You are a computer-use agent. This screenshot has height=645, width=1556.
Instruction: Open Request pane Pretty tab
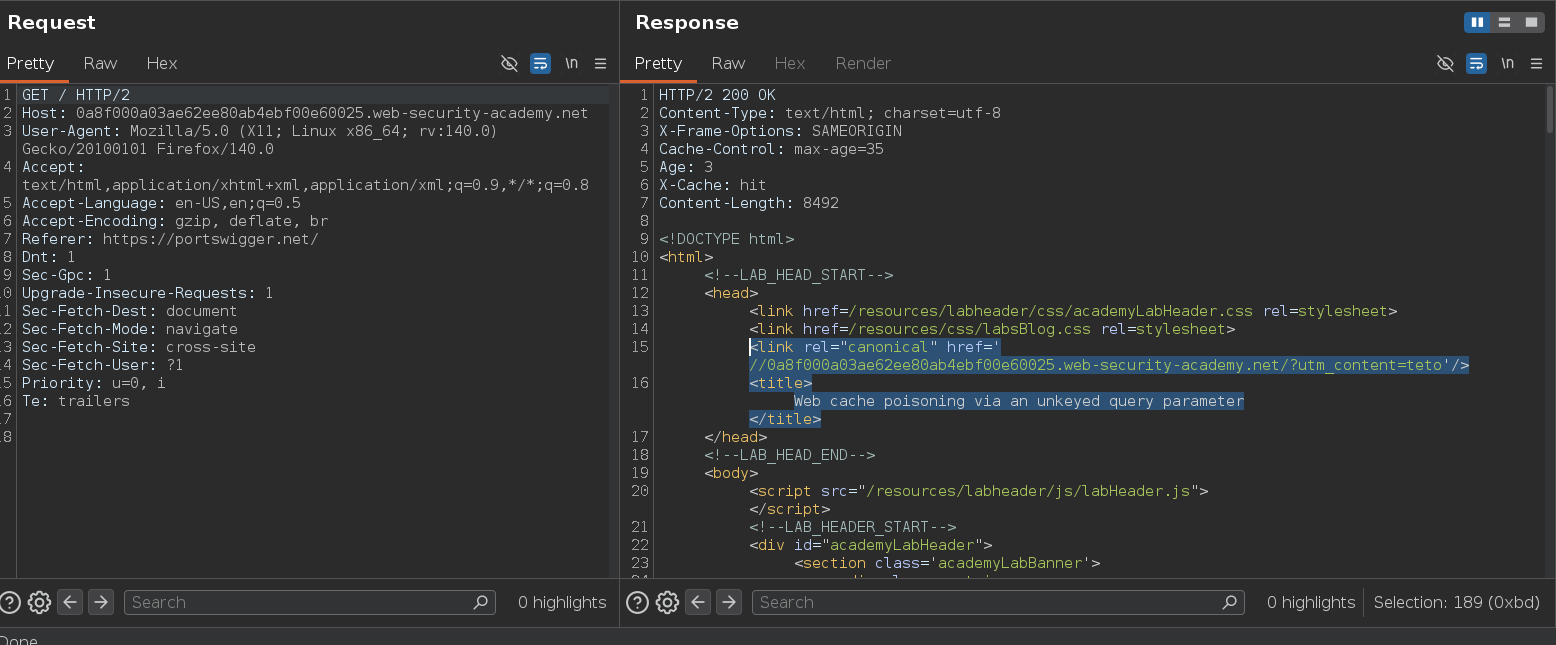[x=31, y=63]
